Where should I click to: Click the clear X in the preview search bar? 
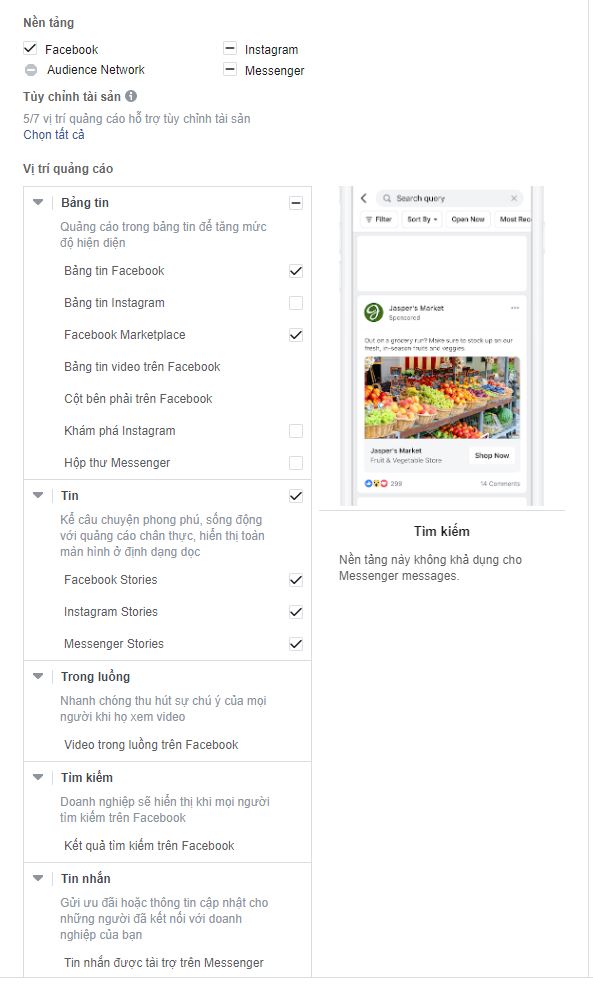pyautogui.click(x=514, y=198)
